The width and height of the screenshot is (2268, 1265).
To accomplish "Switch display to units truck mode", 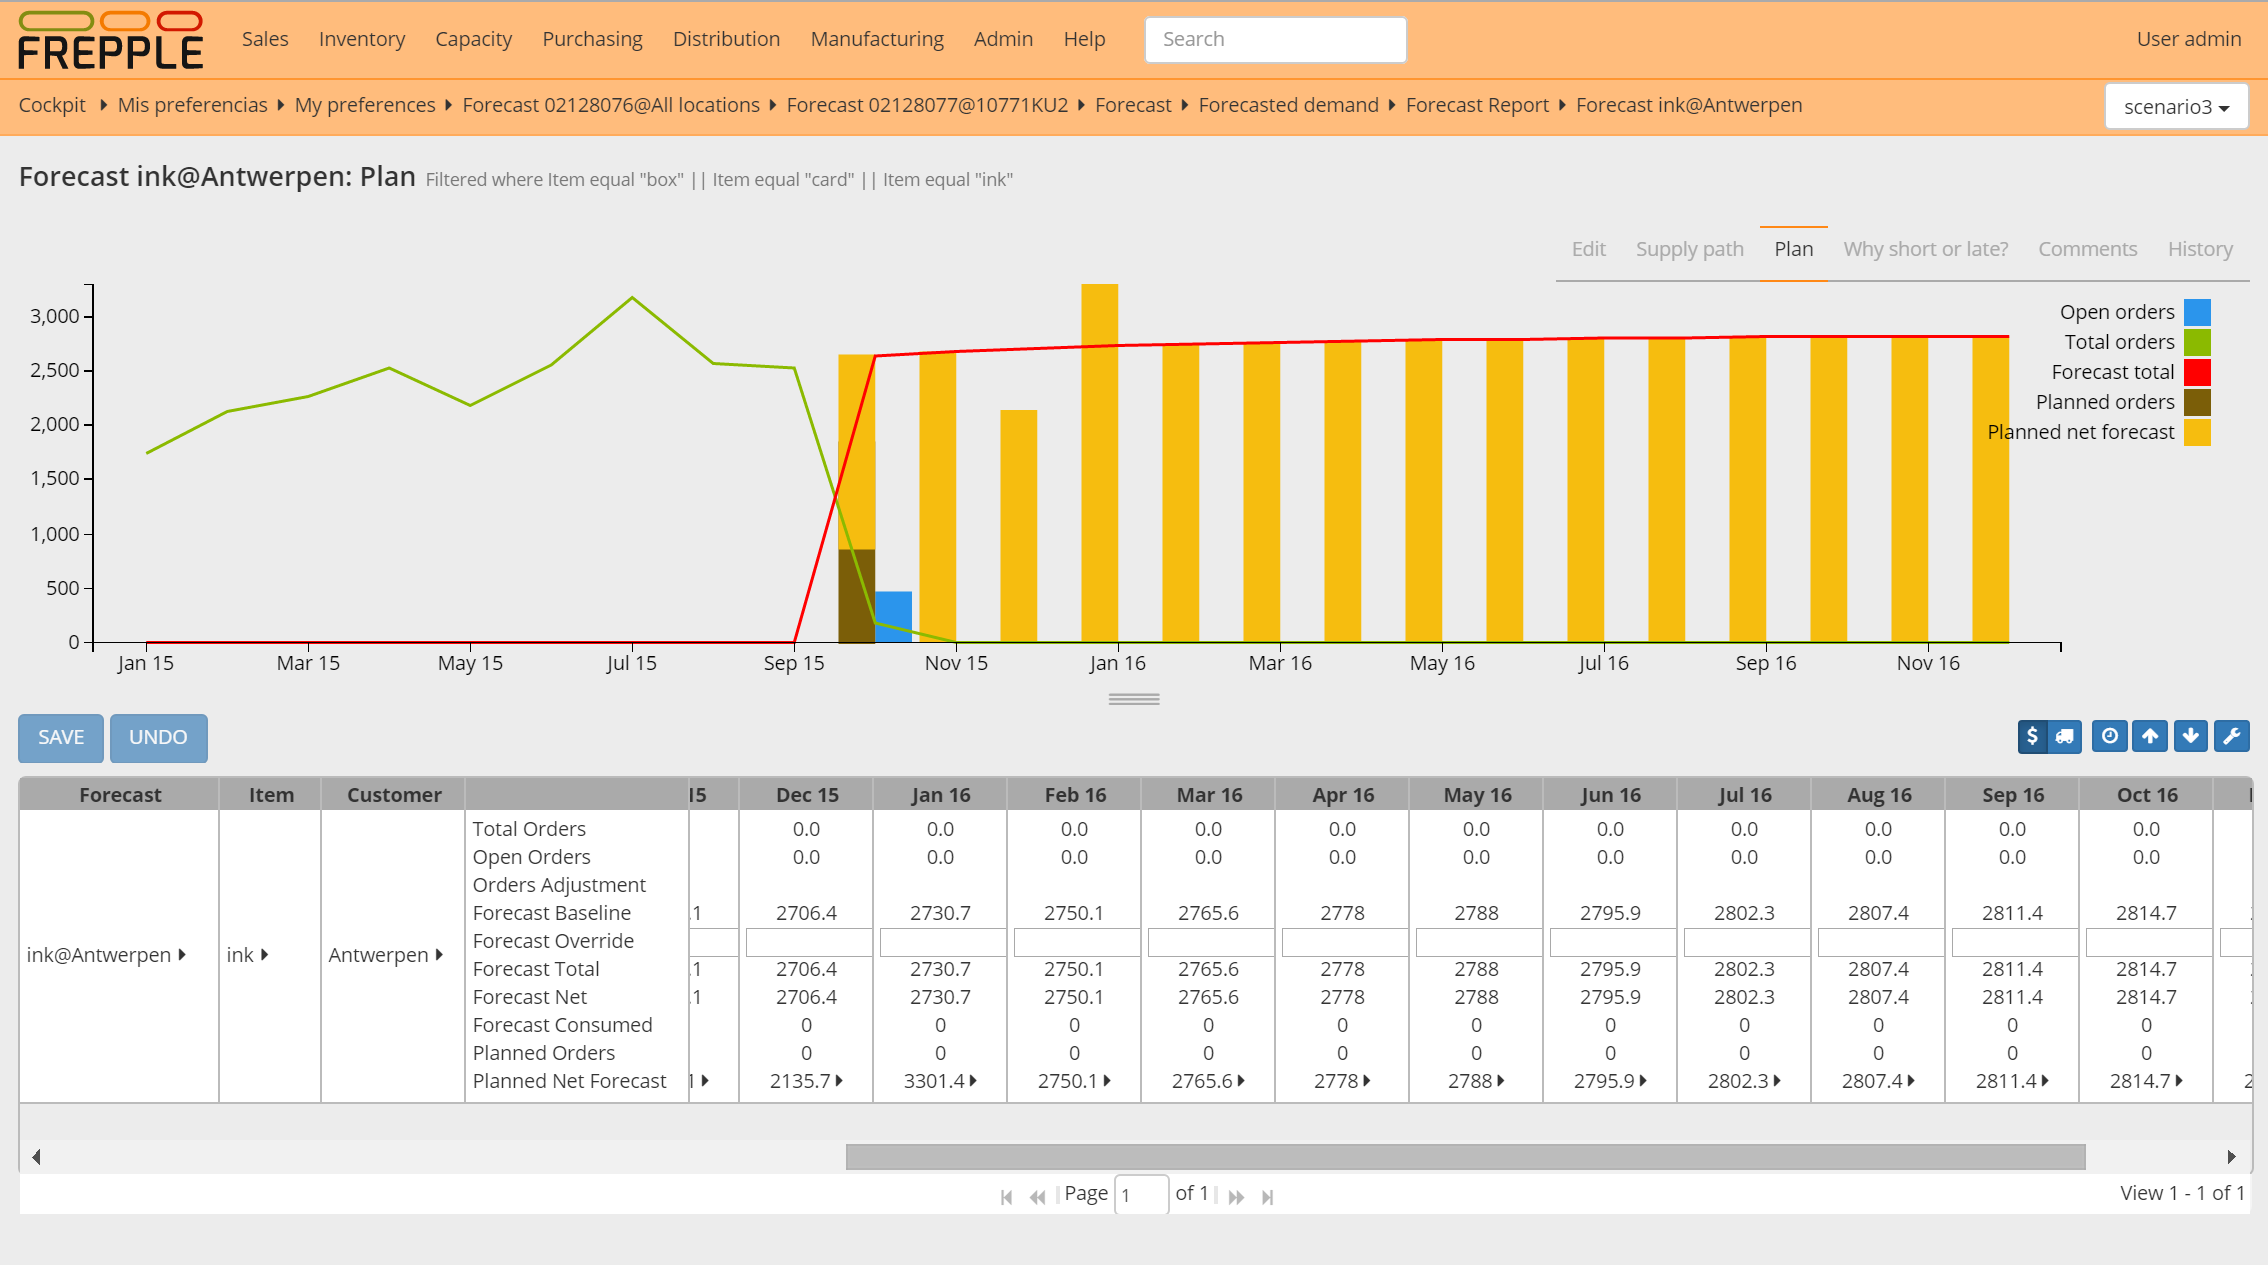I will [2065, 737].
